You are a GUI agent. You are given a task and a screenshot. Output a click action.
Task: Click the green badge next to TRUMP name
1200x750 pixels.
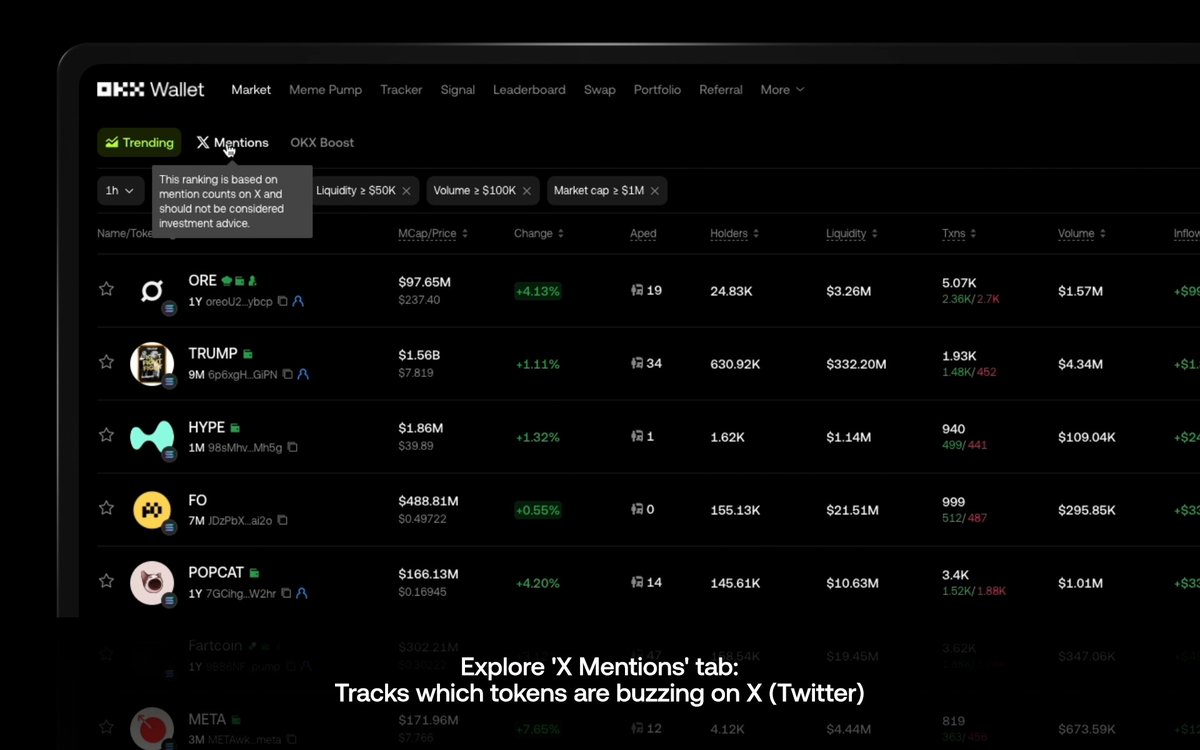pos(248,354)
